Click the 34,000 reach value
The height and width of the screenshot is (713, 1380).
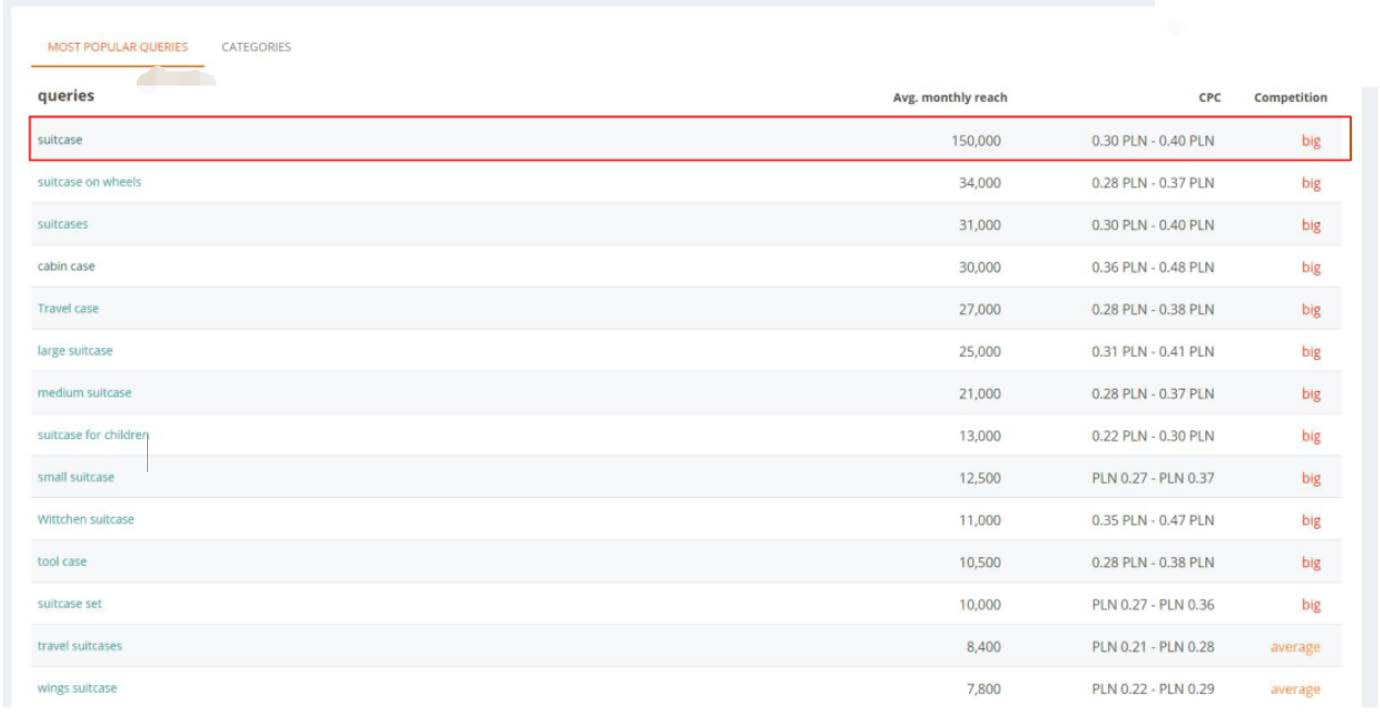(x=980, y=183)
